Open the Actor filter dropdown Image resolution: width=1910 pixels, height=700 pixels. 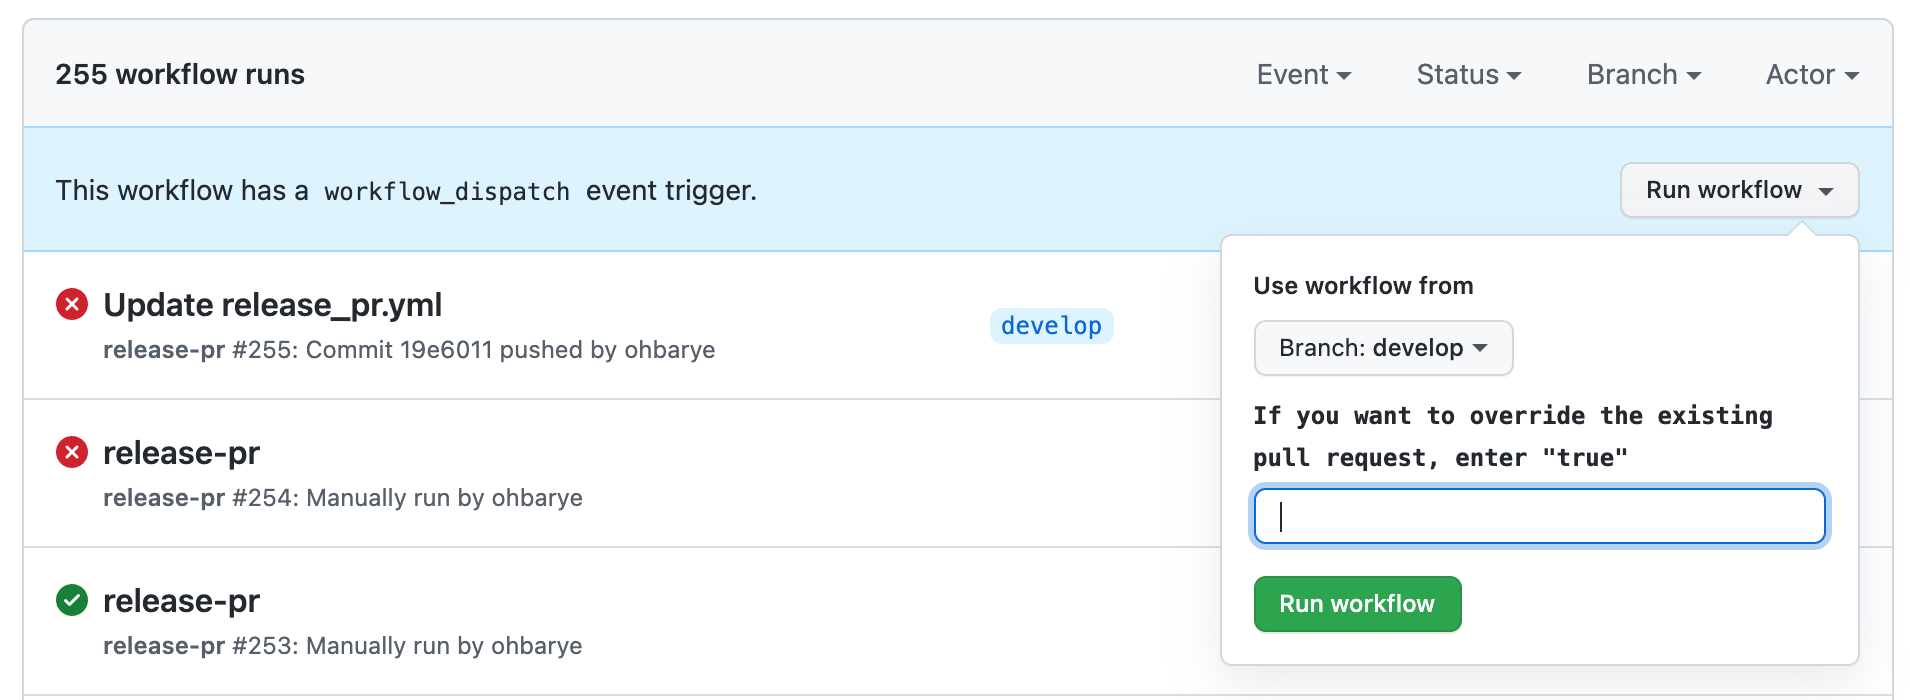(1812, 75)
